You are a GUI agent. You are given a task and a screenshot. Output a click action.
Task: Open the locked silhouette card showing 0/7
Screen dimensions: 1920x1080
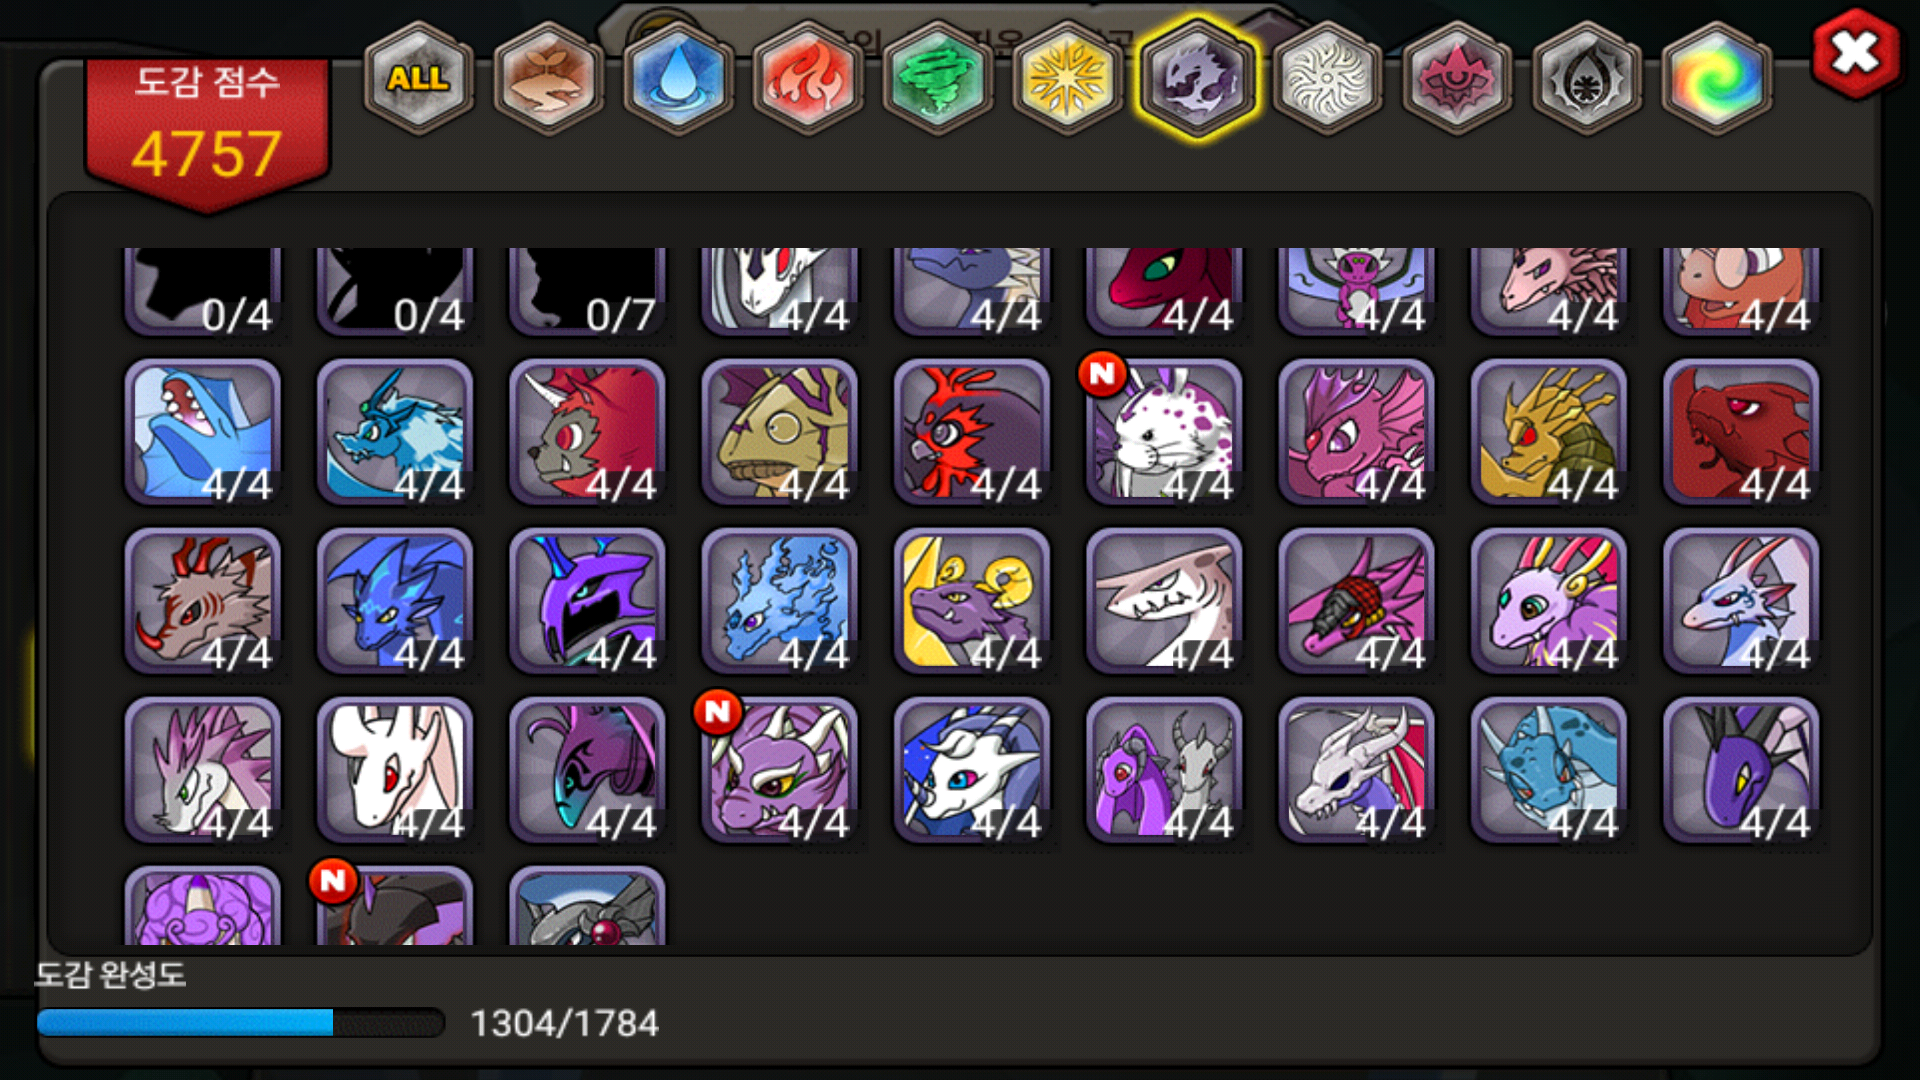[587, 291]
